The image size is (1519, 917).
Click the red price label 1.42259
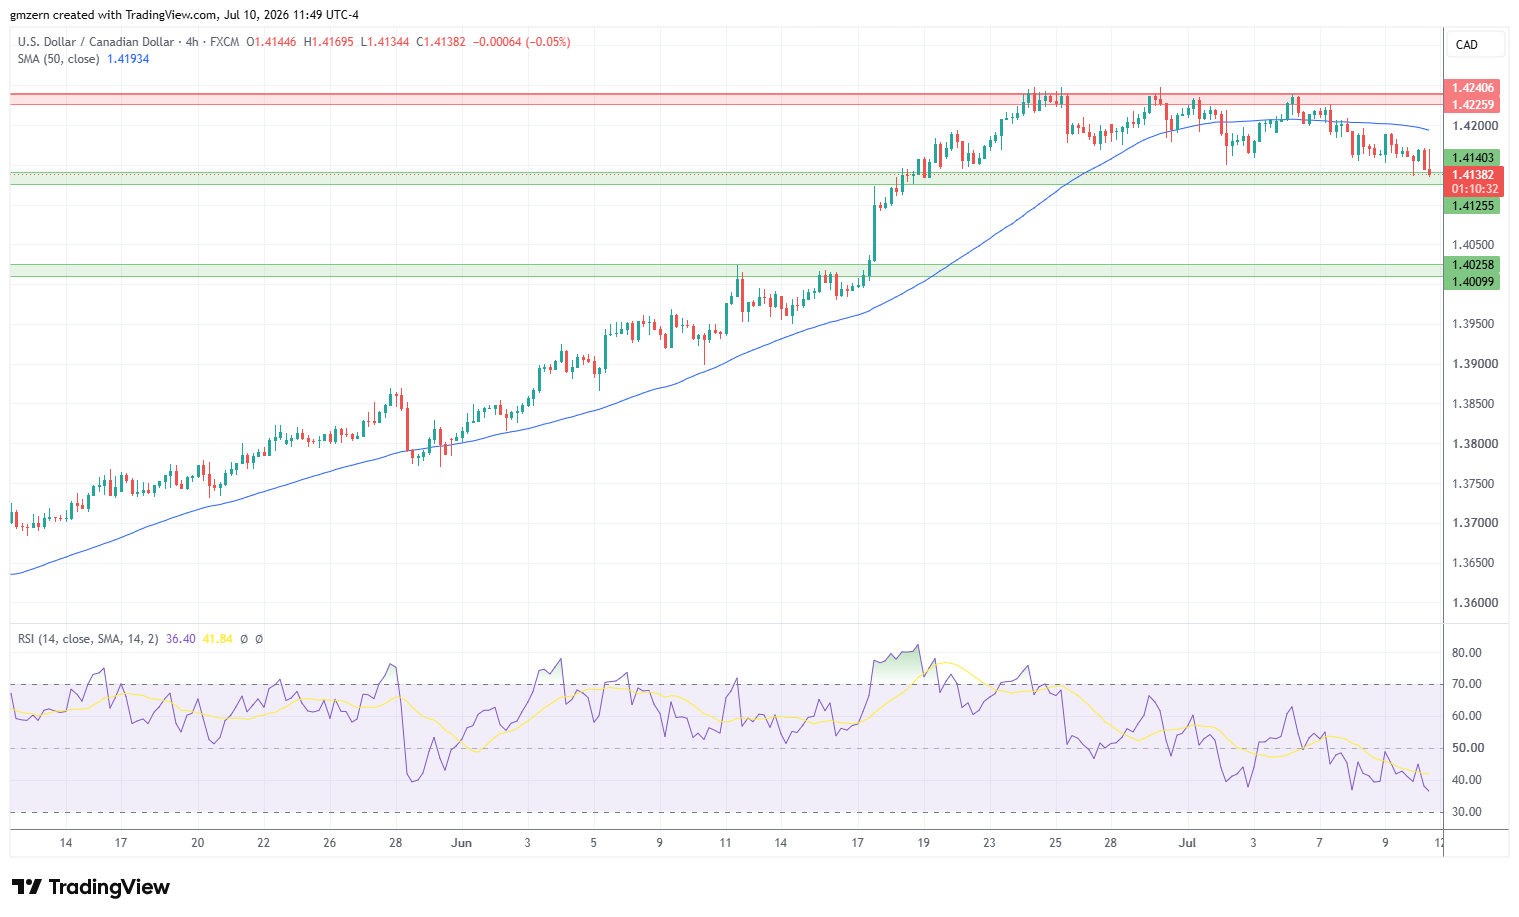click(x=1473, y=105)
